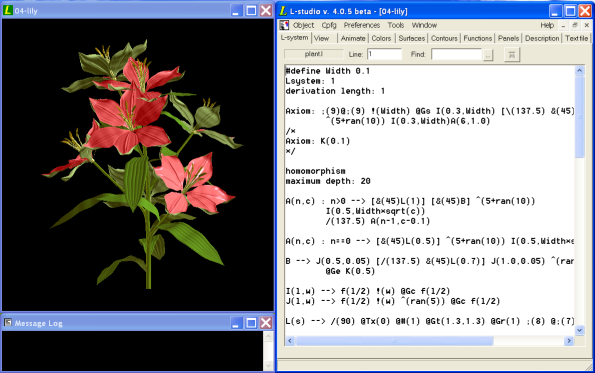Minimize the inner document via menu bar button
Screen dimensions: 595x373
pos(563,25)
